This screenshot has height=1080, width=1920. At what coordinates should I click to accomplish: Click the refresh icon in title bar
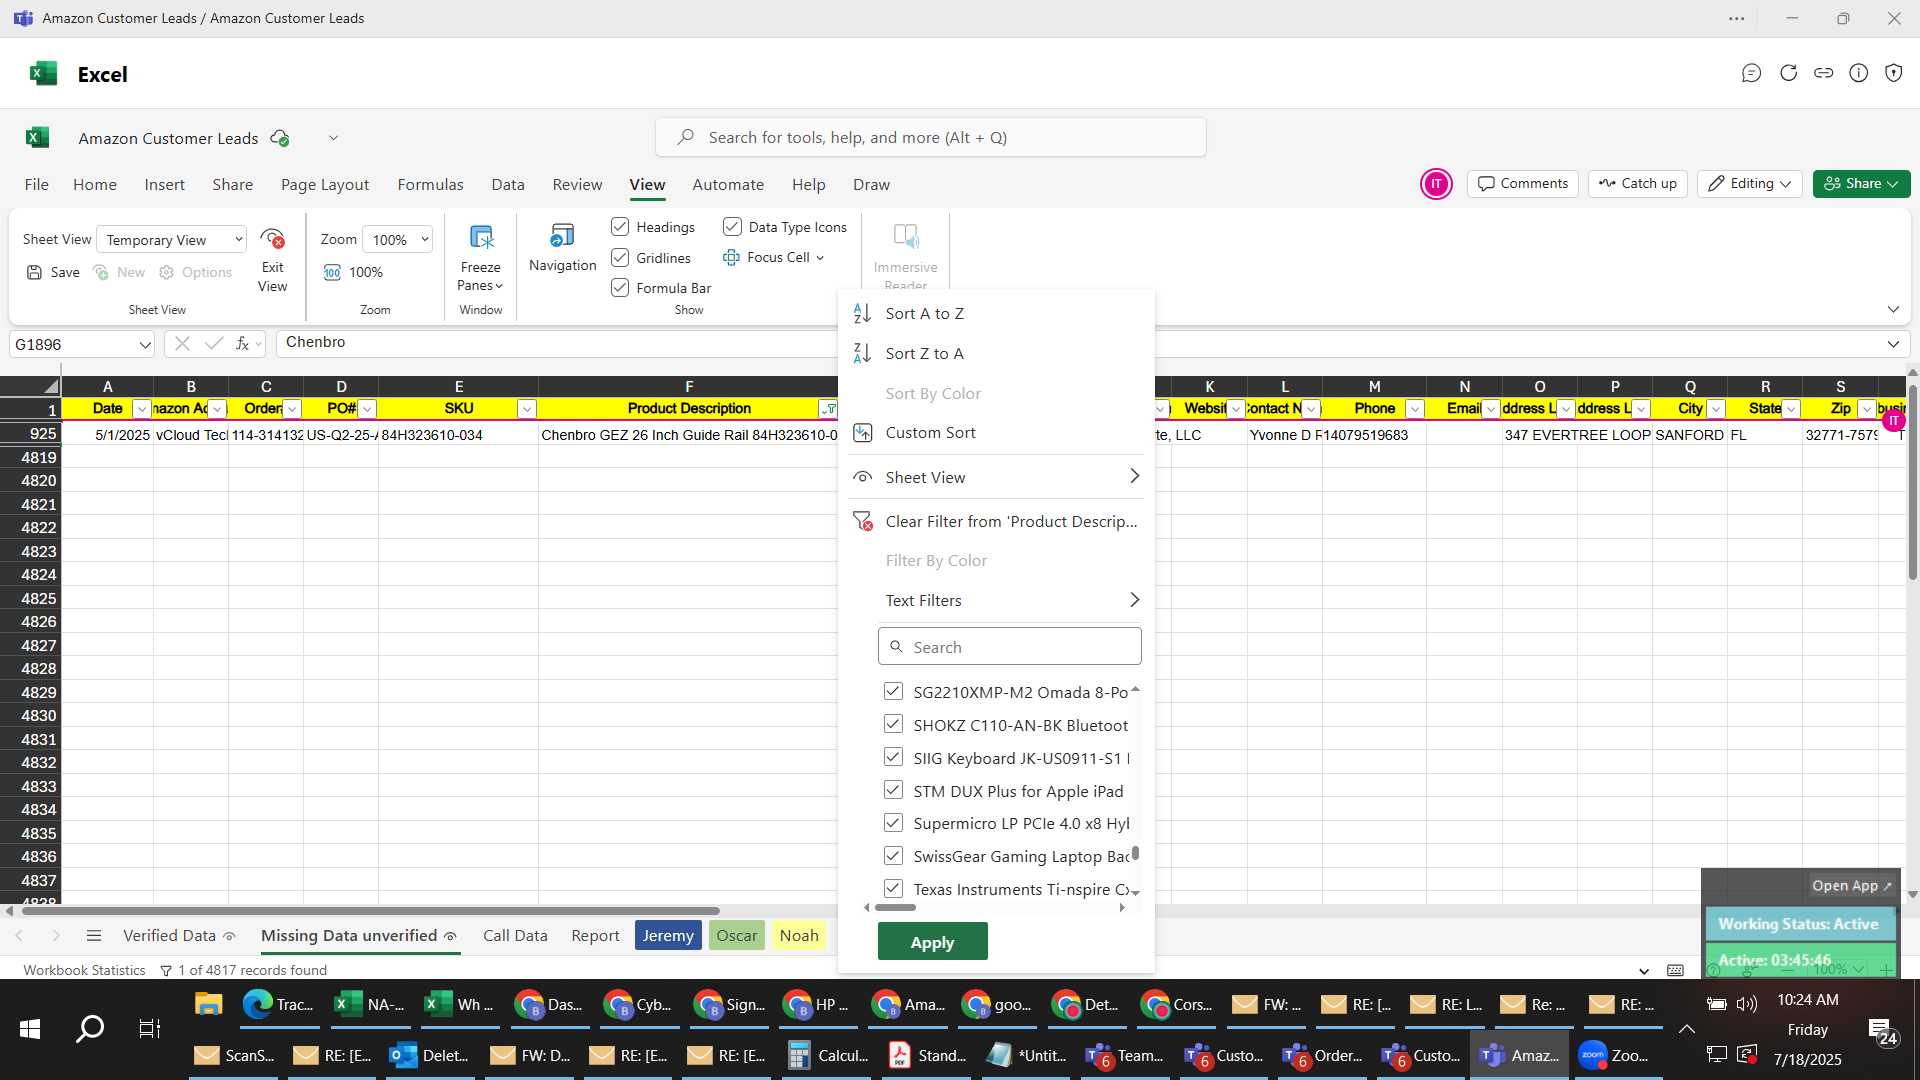tap(1788, 73)
